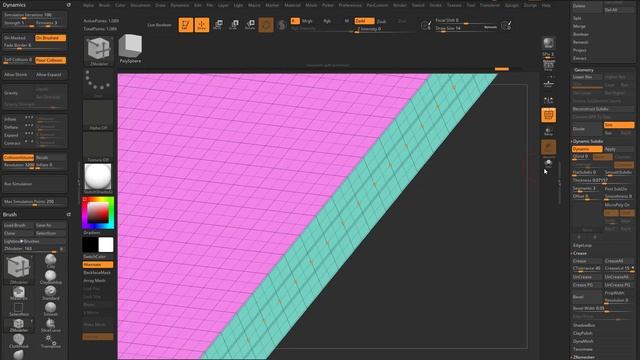Select the ClayBuildup brush icon
640x360 pixels.
51,277
